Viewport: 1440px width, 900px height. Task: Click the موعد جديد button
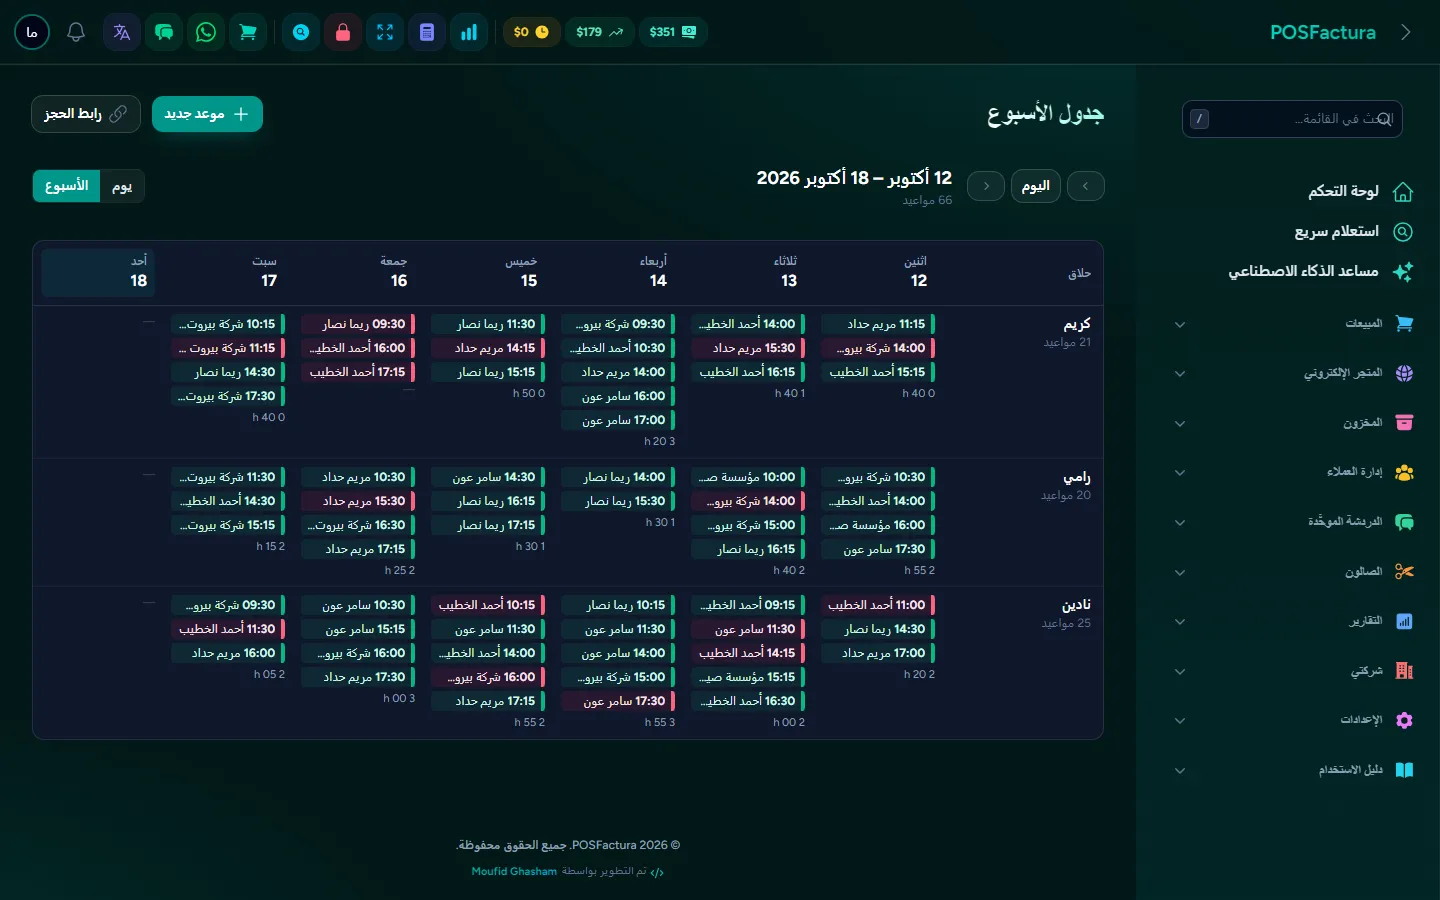[207, 114]
